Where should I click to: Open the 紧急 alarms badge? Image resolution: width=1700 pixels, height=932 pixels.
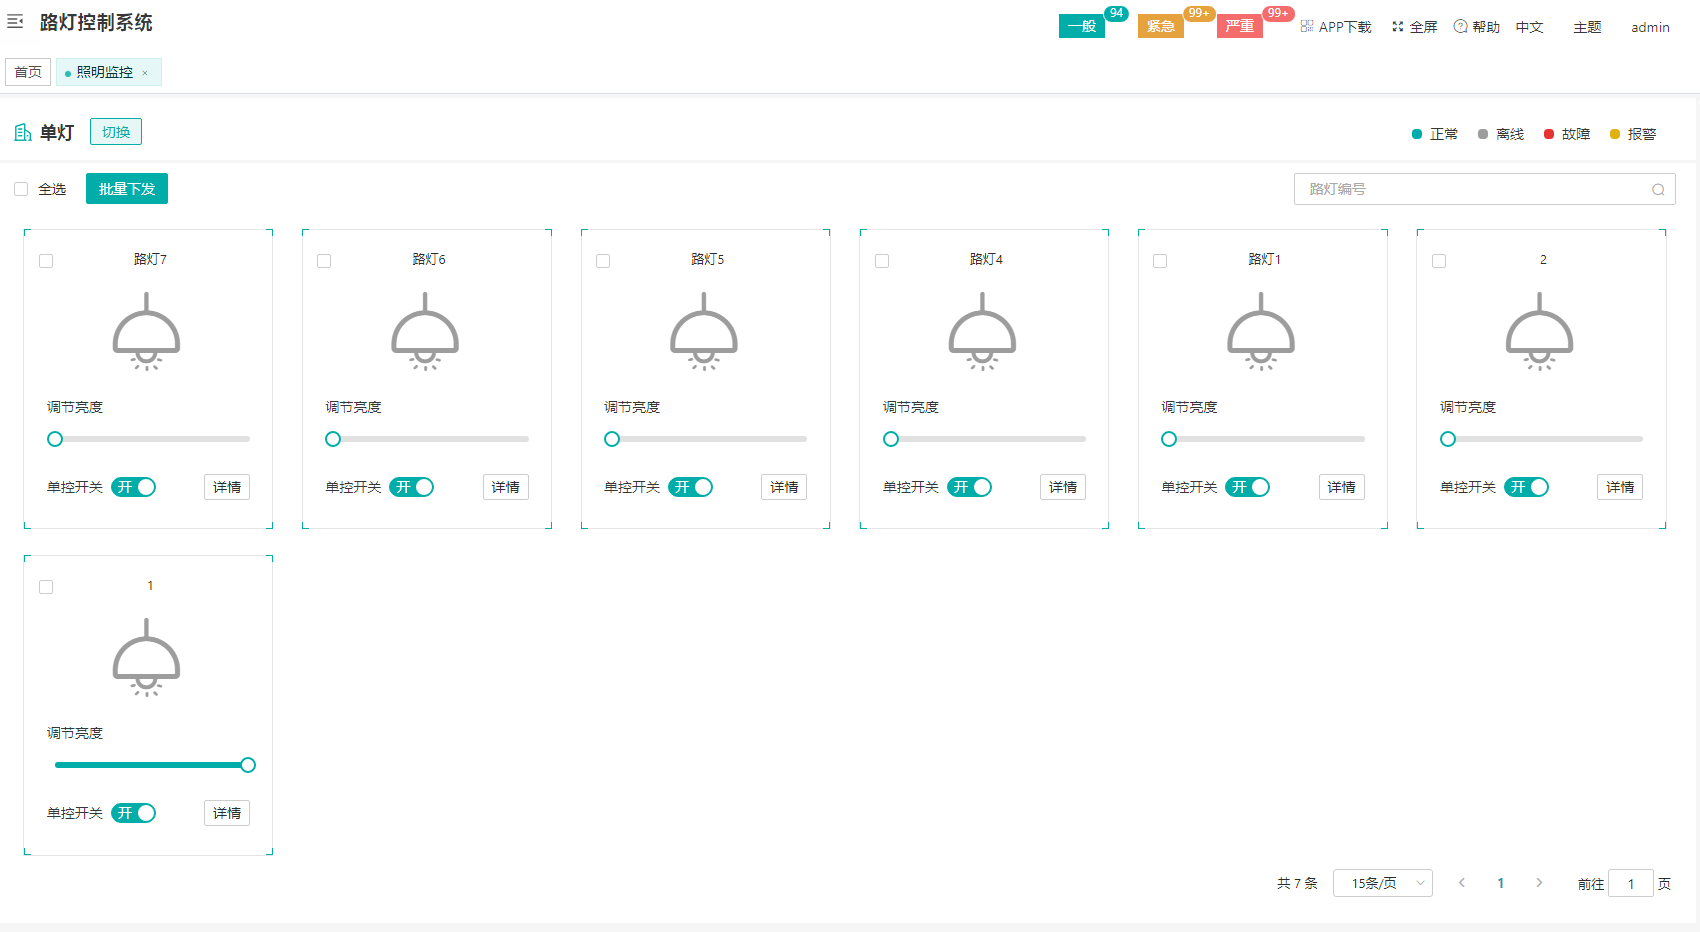1161,26
